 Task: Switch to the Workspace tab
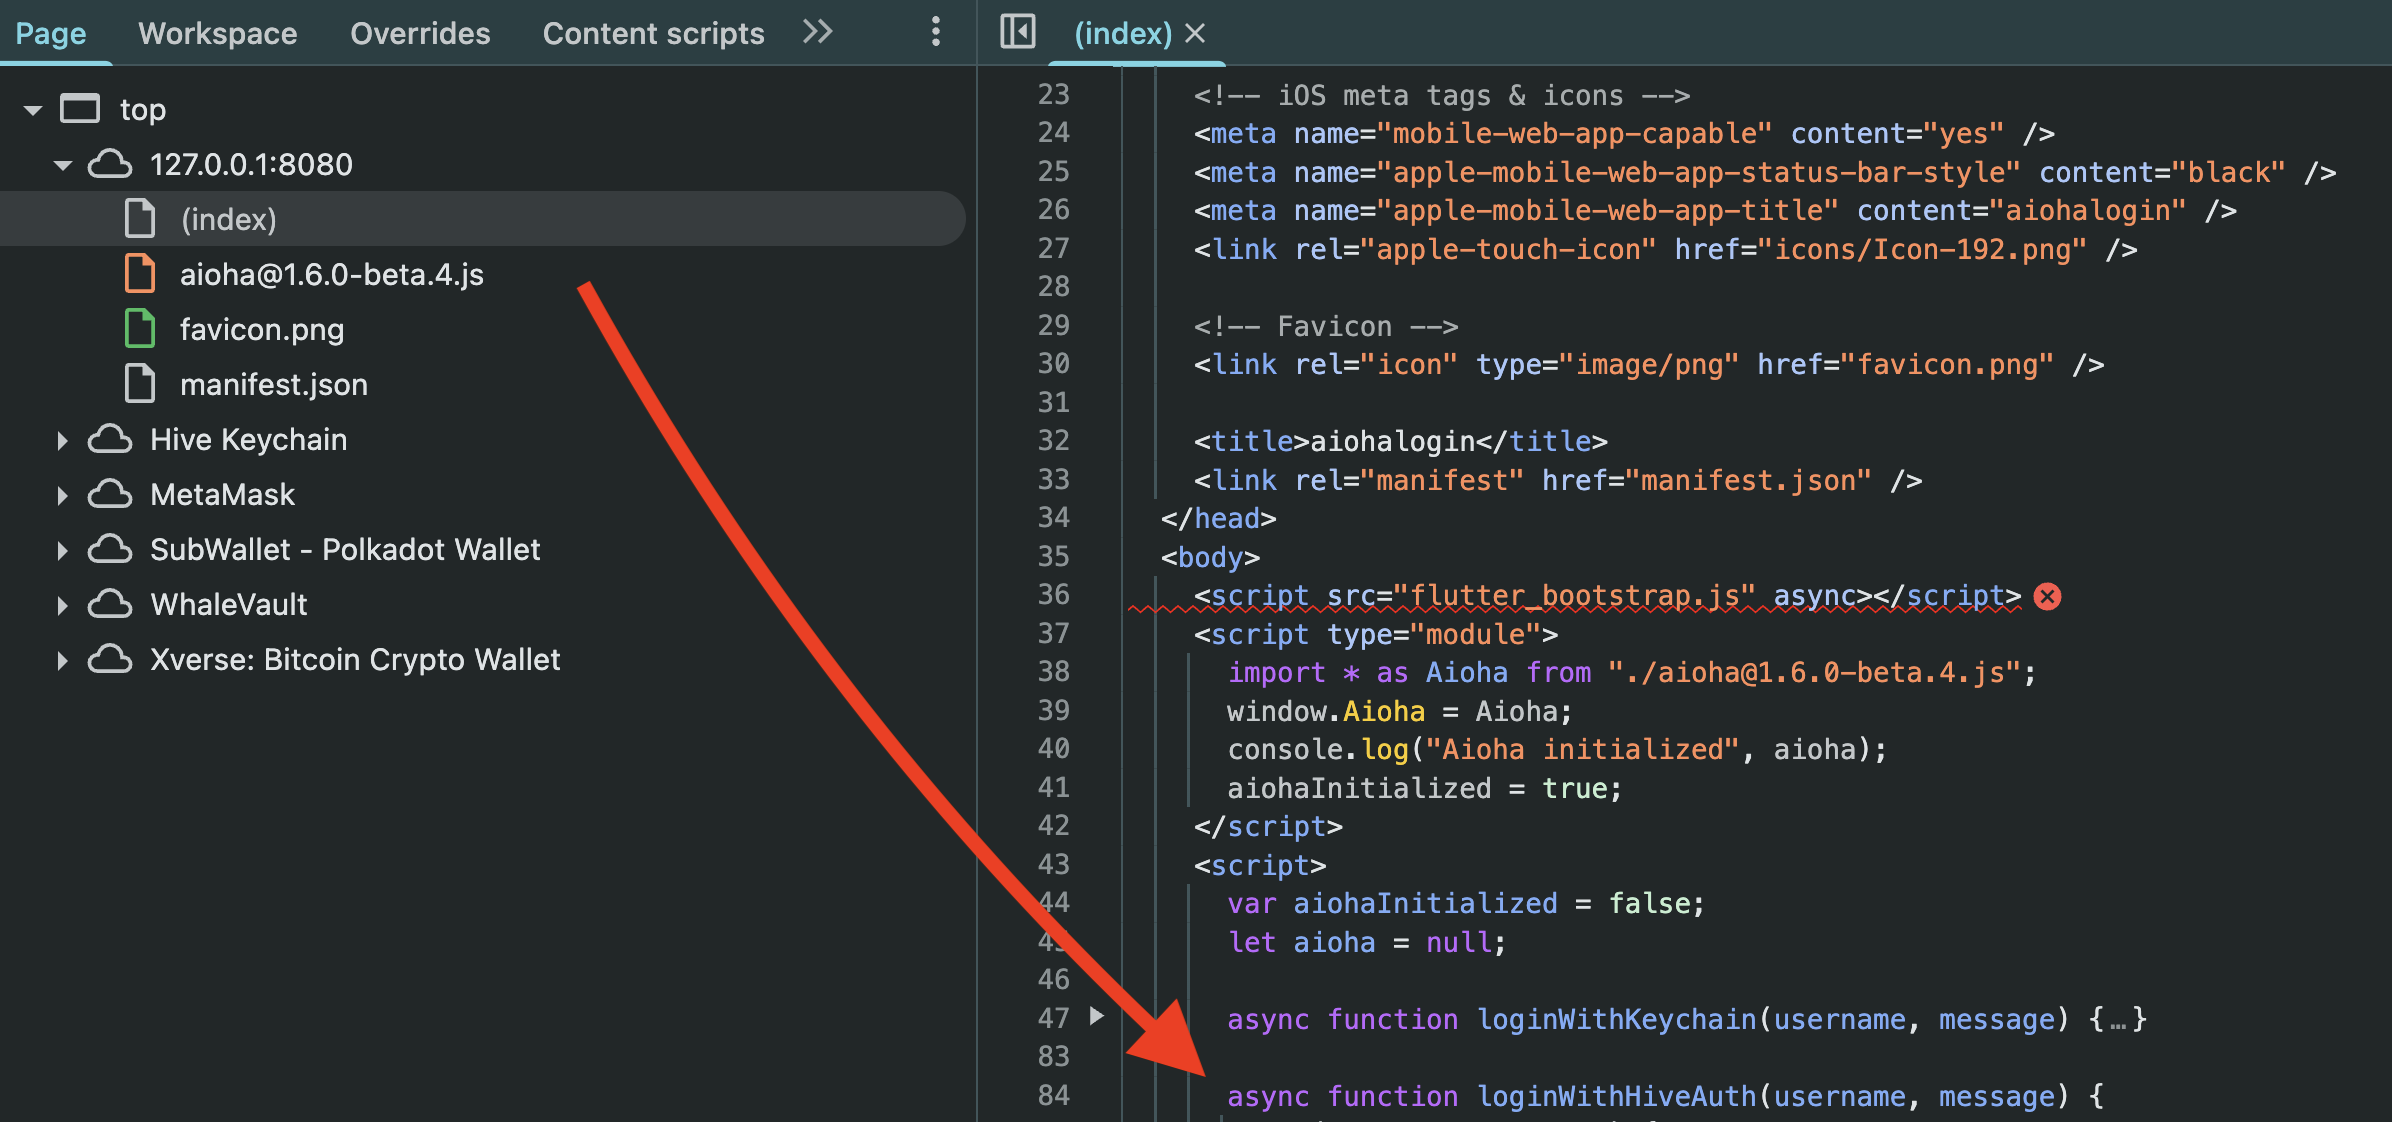[x=218, y=33]
